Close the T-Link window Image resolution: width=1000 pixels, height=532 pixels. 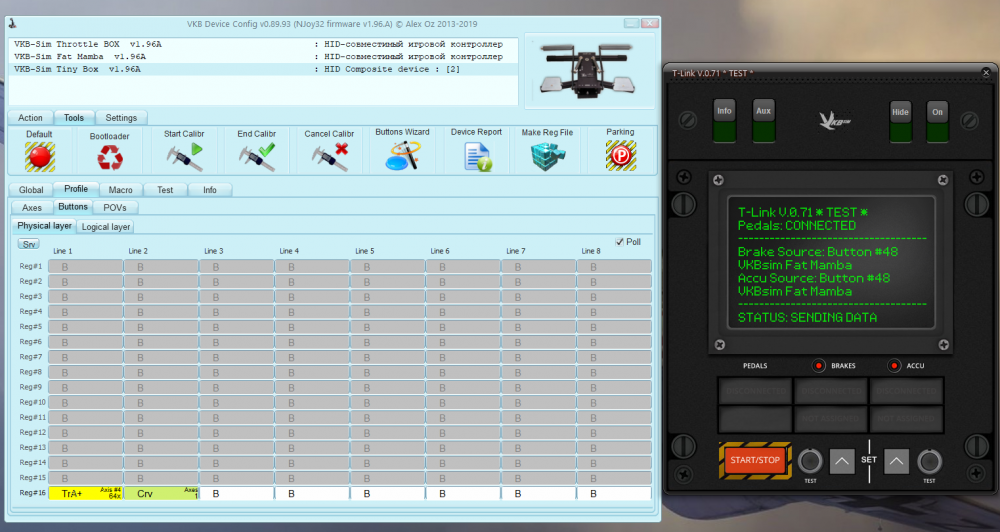click(x=986, y=73)
